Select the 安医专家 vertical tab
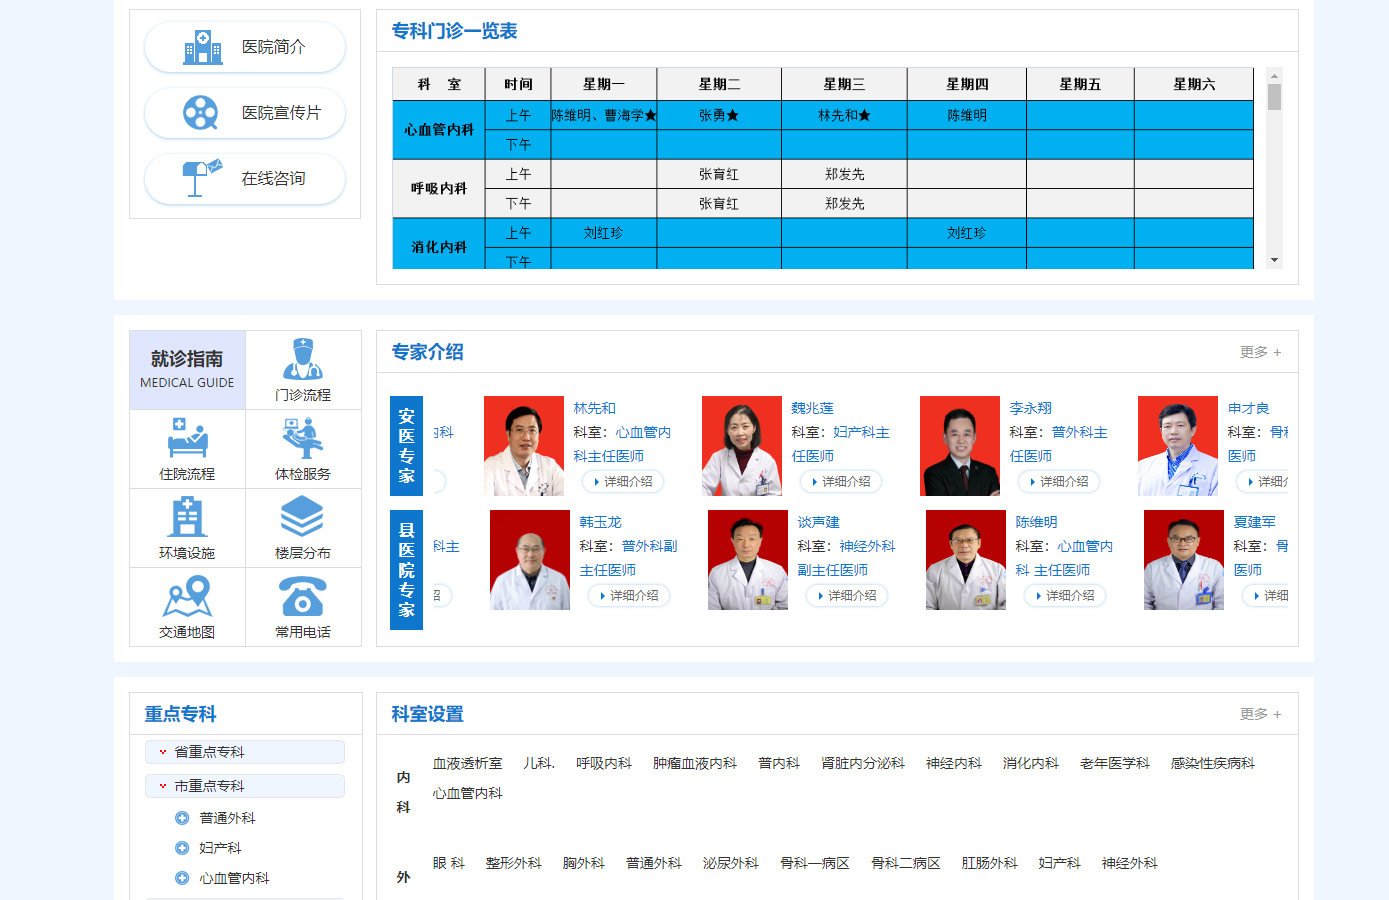Screen dimensions: 1389x900 pos(406,446)
